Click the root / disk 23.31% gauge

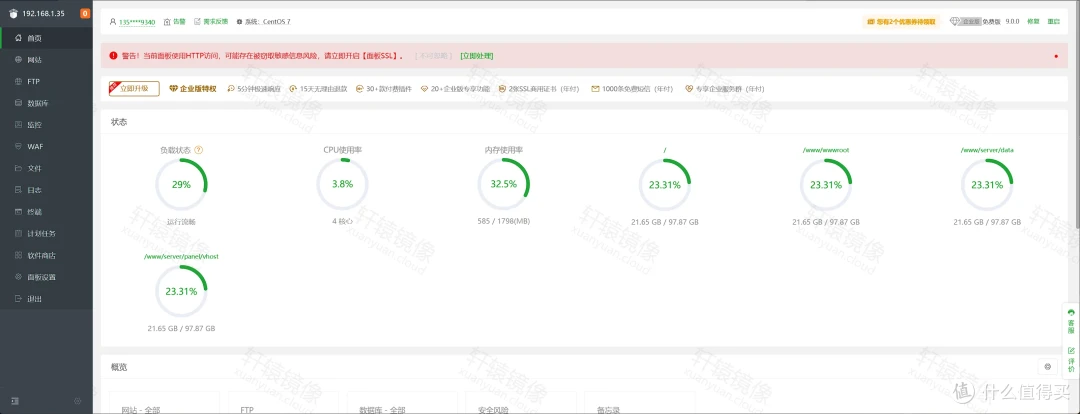665,185
